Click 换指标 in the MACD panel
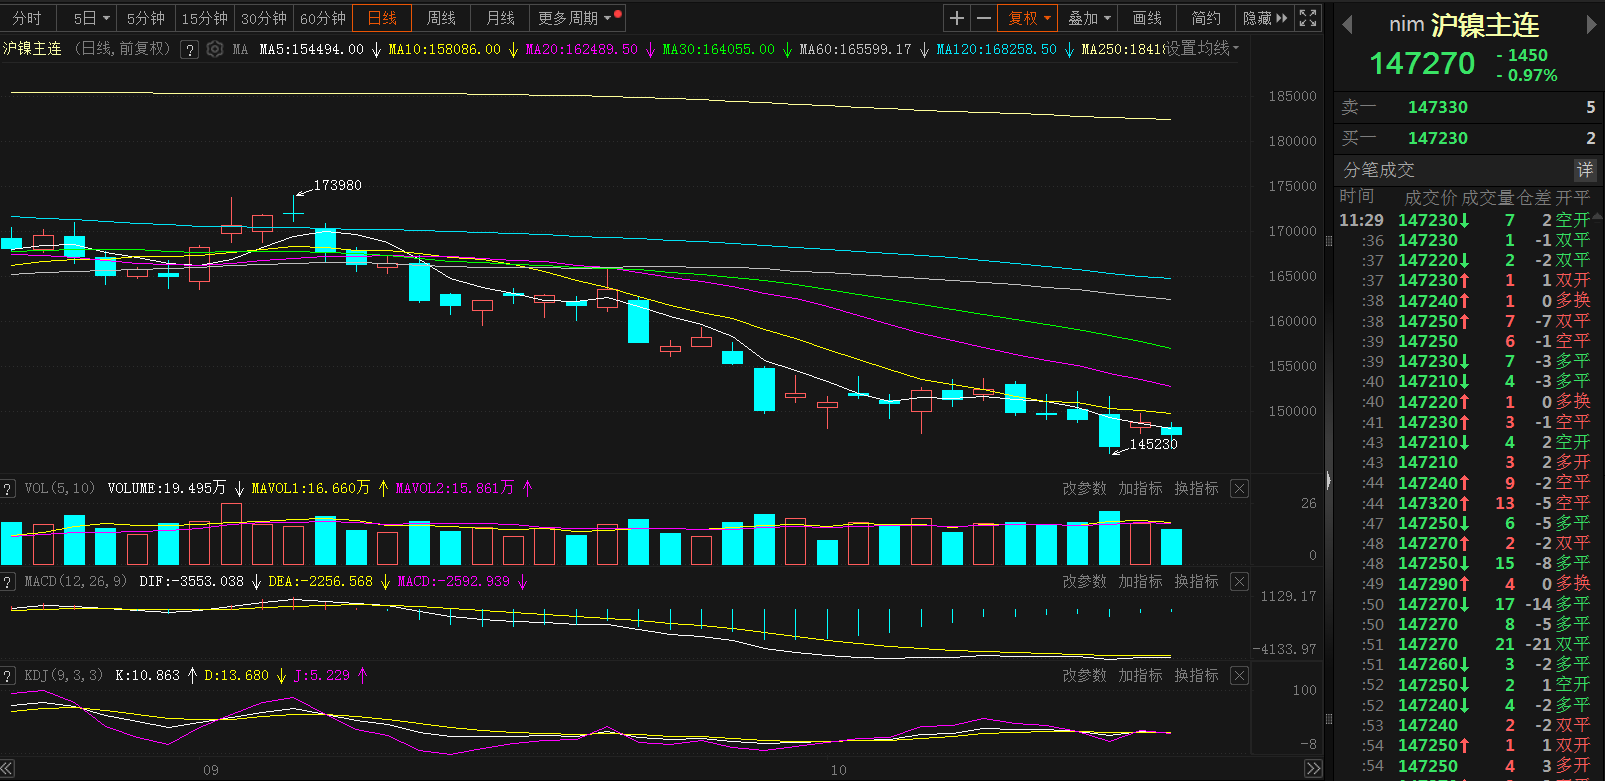 (x=1196, y=581)
